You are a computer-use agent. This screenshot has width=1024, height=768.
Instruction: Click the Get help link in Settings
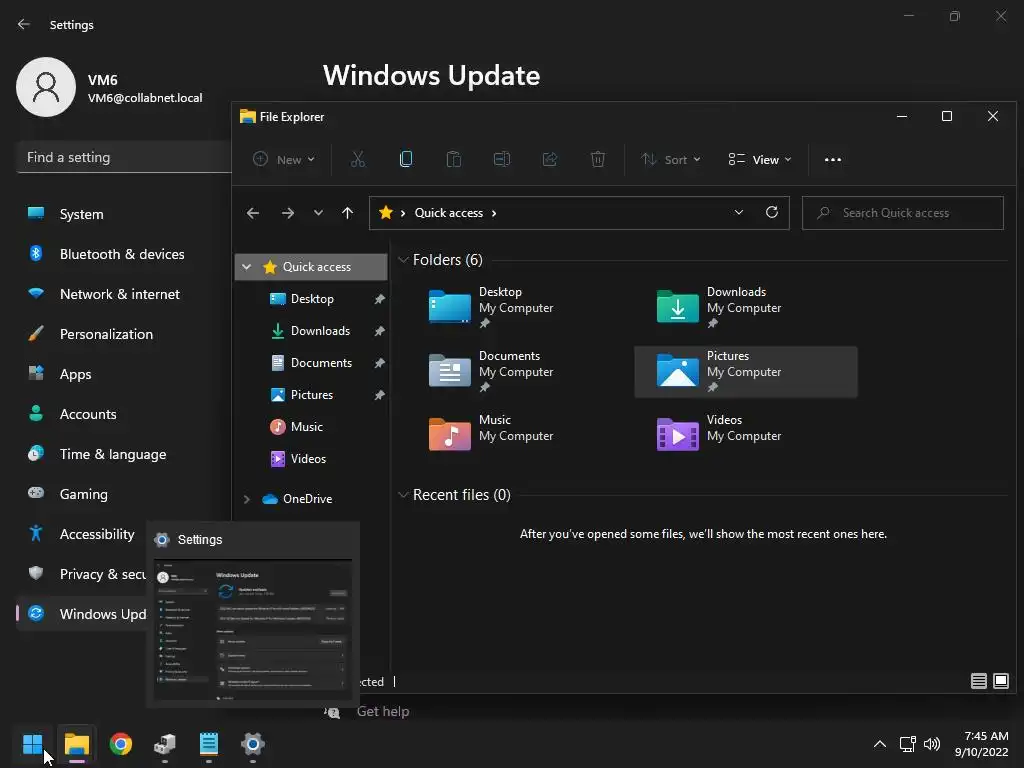pyautogui.click(x=383, y=712)
